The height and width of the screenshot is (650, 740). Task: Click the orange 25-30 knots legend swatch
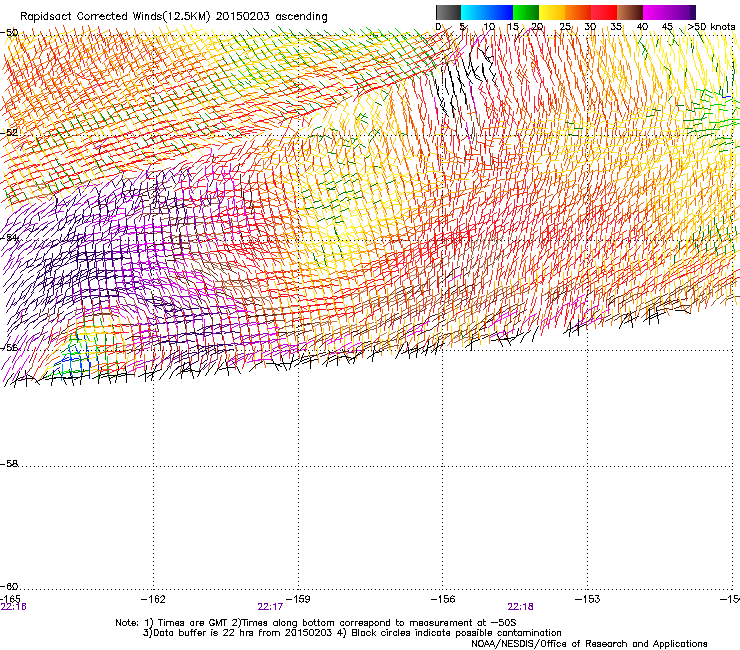point(578,12)
